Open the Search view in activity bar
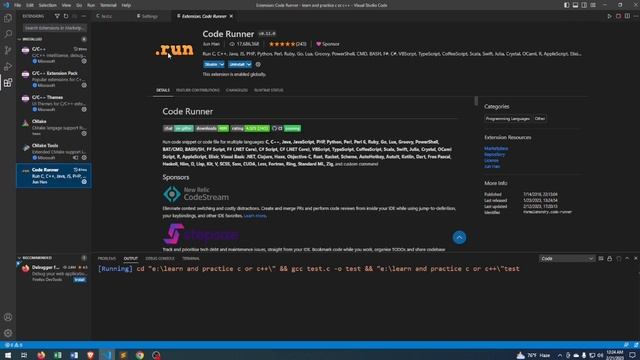Image resolution: width=640 pixels, height=360 pixels. 8,34
